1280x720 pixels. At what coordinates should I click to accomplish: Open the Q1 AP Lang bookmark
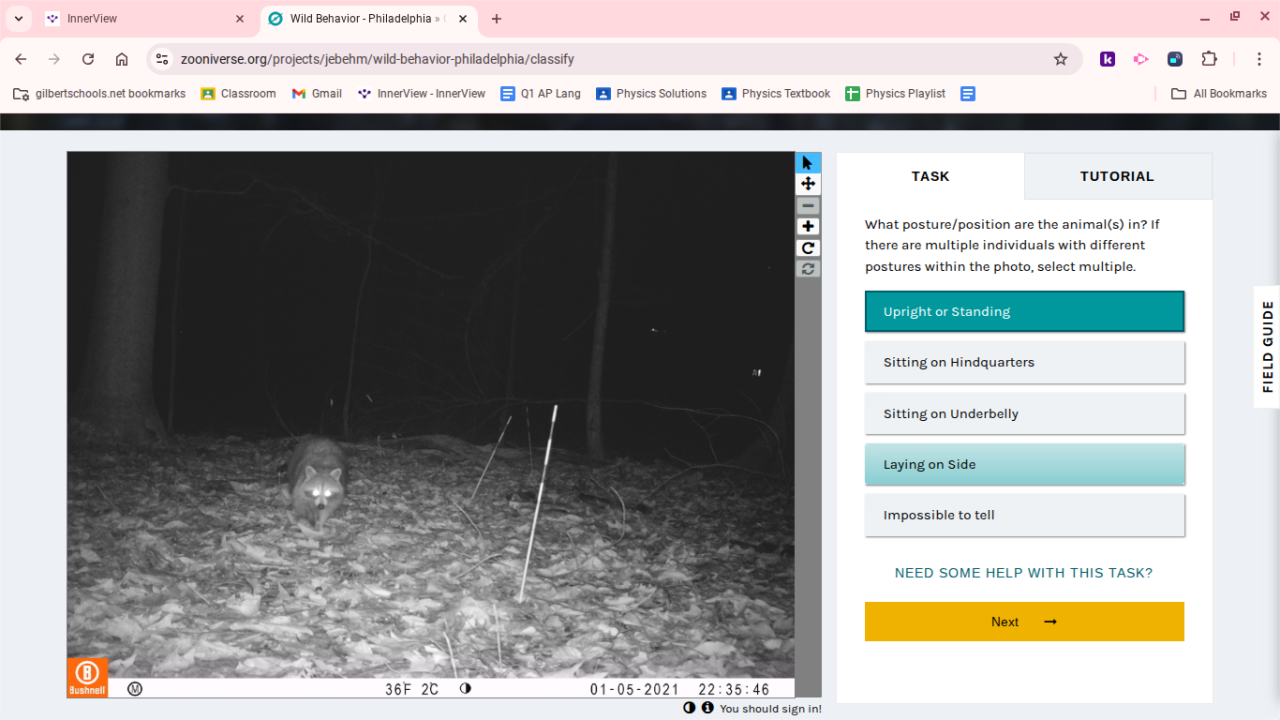[540, 94]
